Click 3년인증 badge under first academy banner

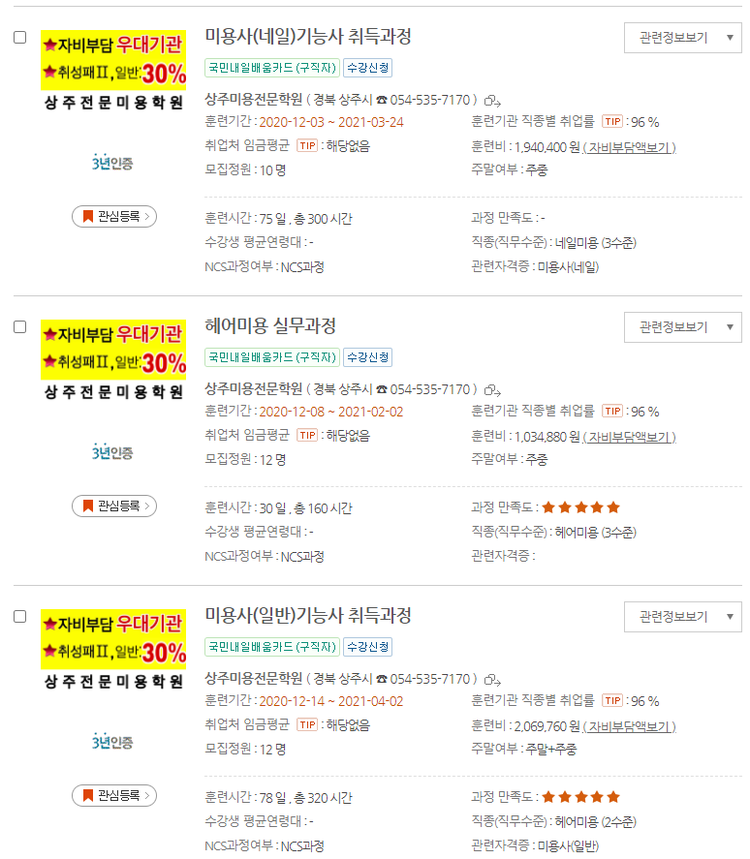coord(112,163)
